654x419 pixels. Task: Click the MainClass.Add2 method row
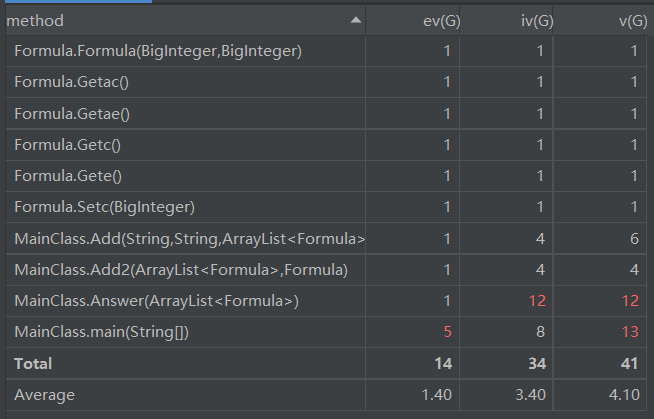pos(180,270)
